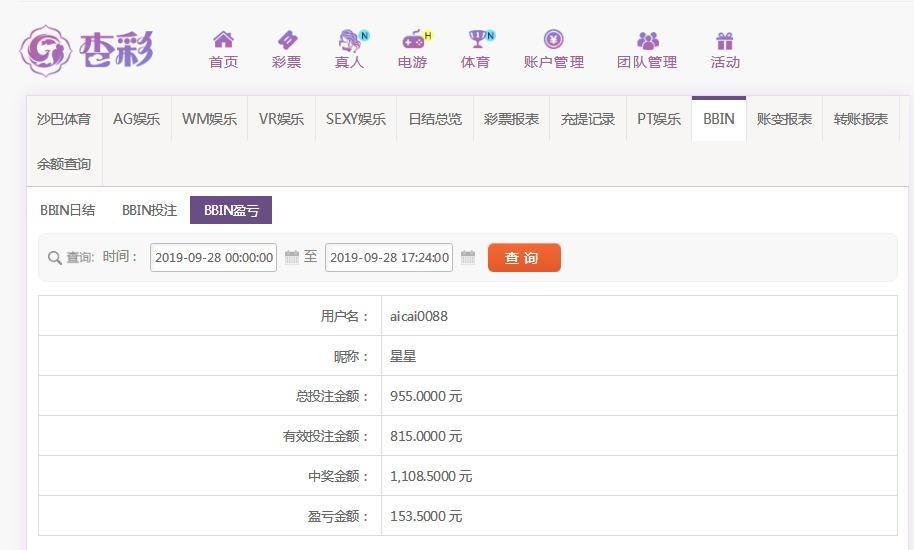Image resolution: width=914 pixels, height=550 pixels.
Task: Click the nickname value 星星
Action: (403, 356)
